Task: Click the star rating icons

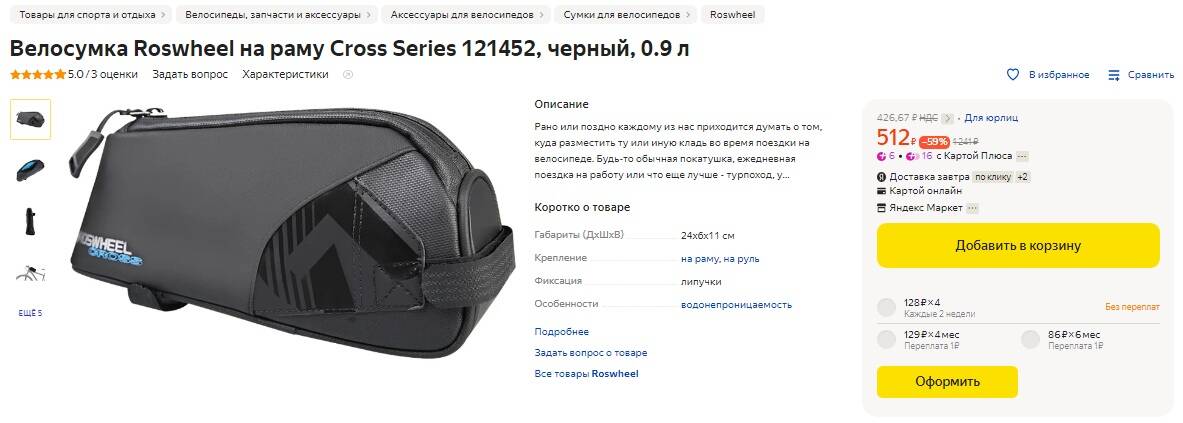Action: coord(38,75)
